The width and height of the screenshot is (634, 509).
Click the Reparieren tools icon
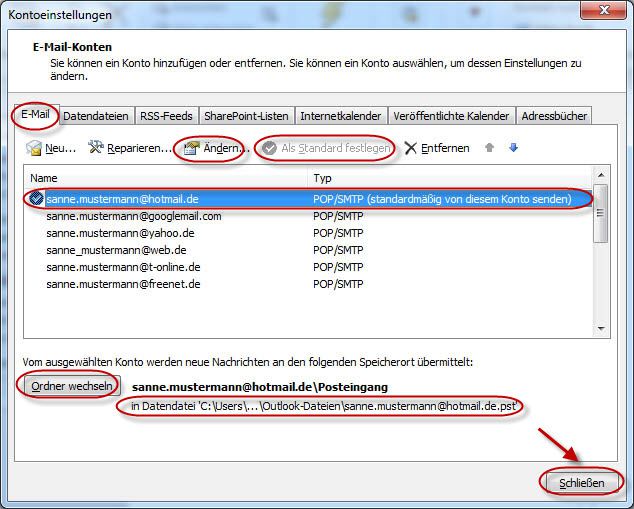tap(96, 147)
